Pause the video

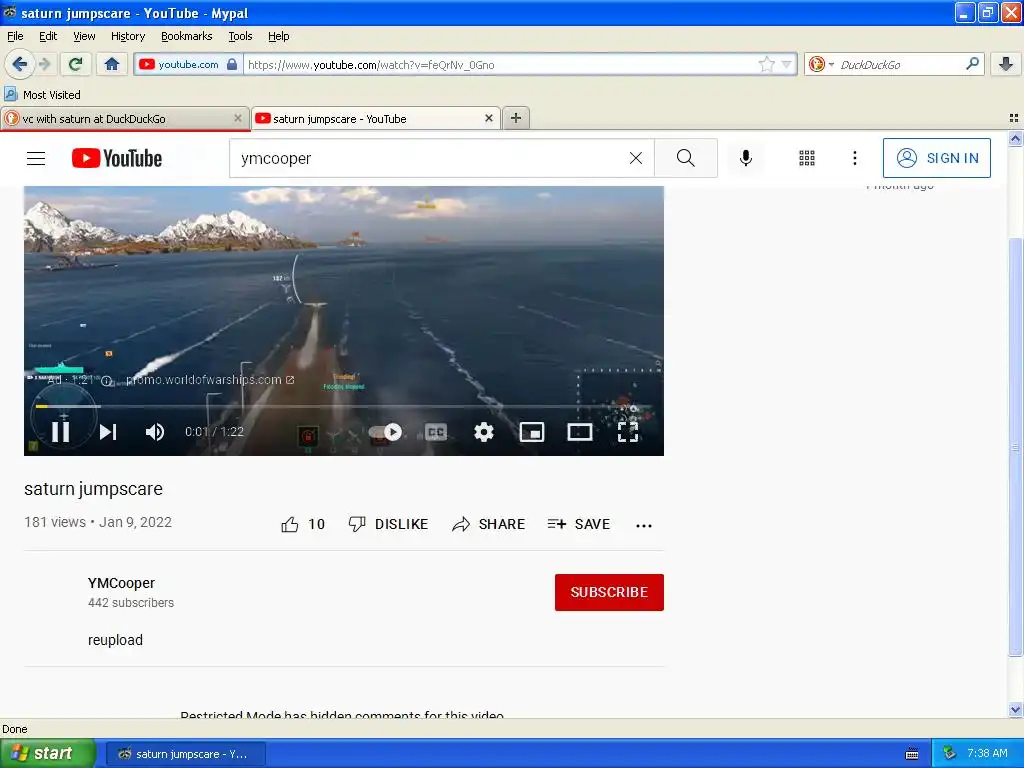(x=61, y=432)
